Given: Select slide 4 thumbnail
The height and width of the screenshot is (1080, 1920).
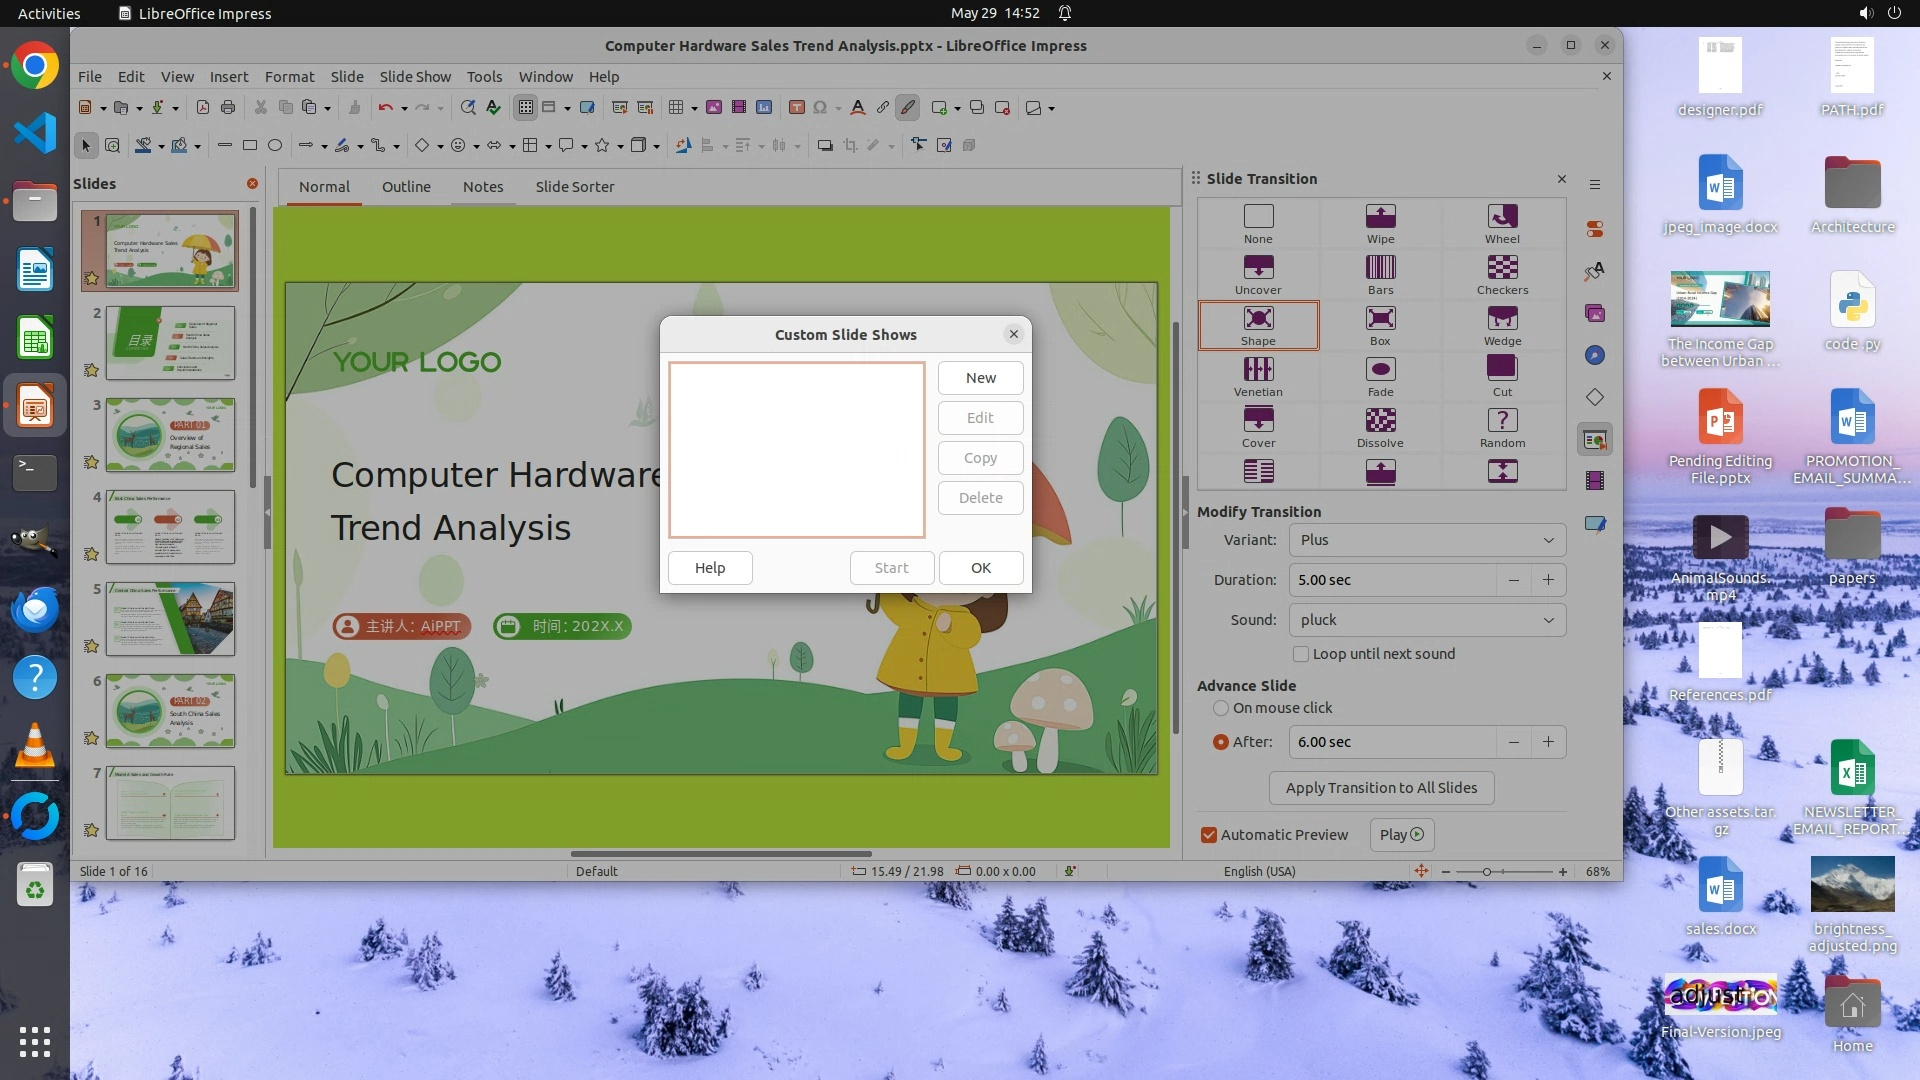Looking at the screenshot, I should pos(170,527).
